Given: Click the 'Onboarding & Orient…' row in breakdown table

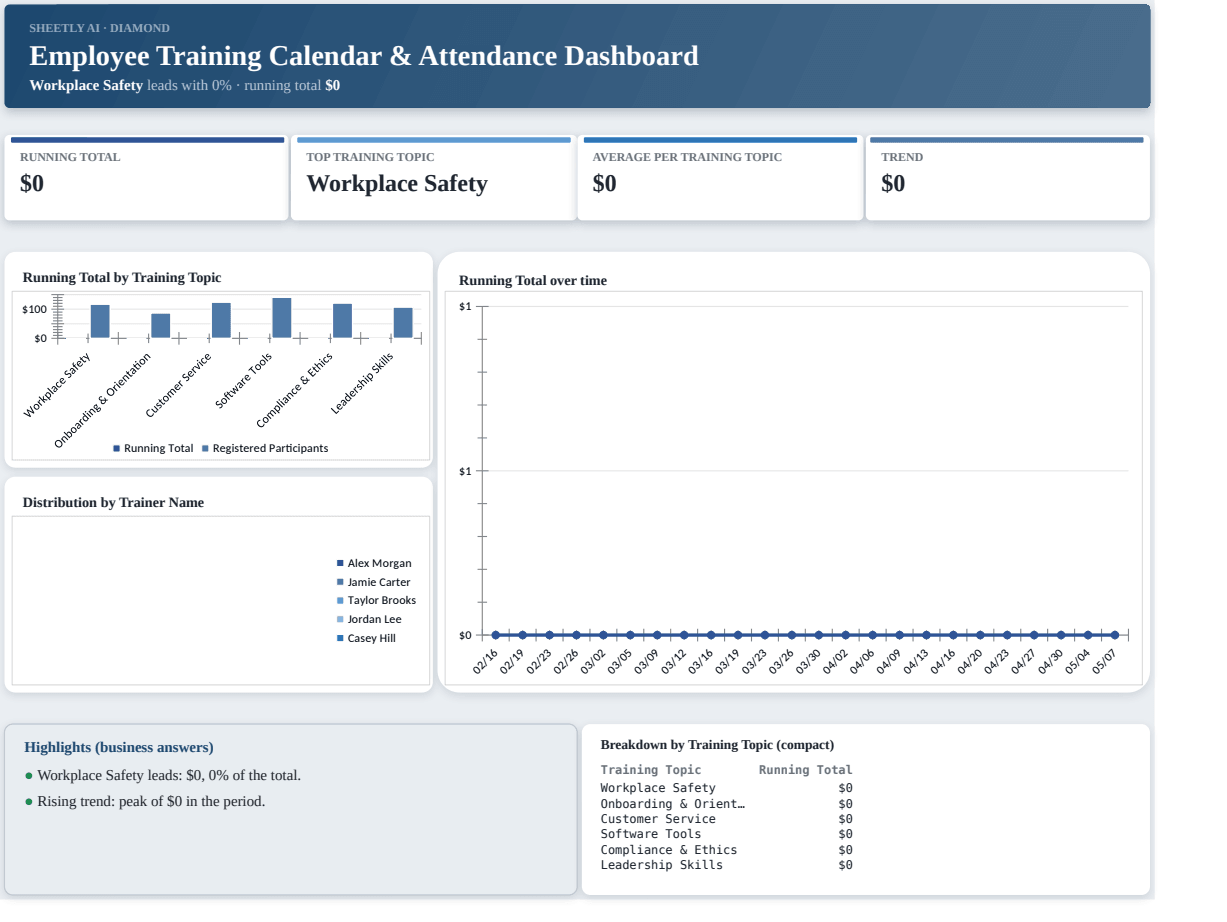Looking at the screenshot, I should point(727,804).
